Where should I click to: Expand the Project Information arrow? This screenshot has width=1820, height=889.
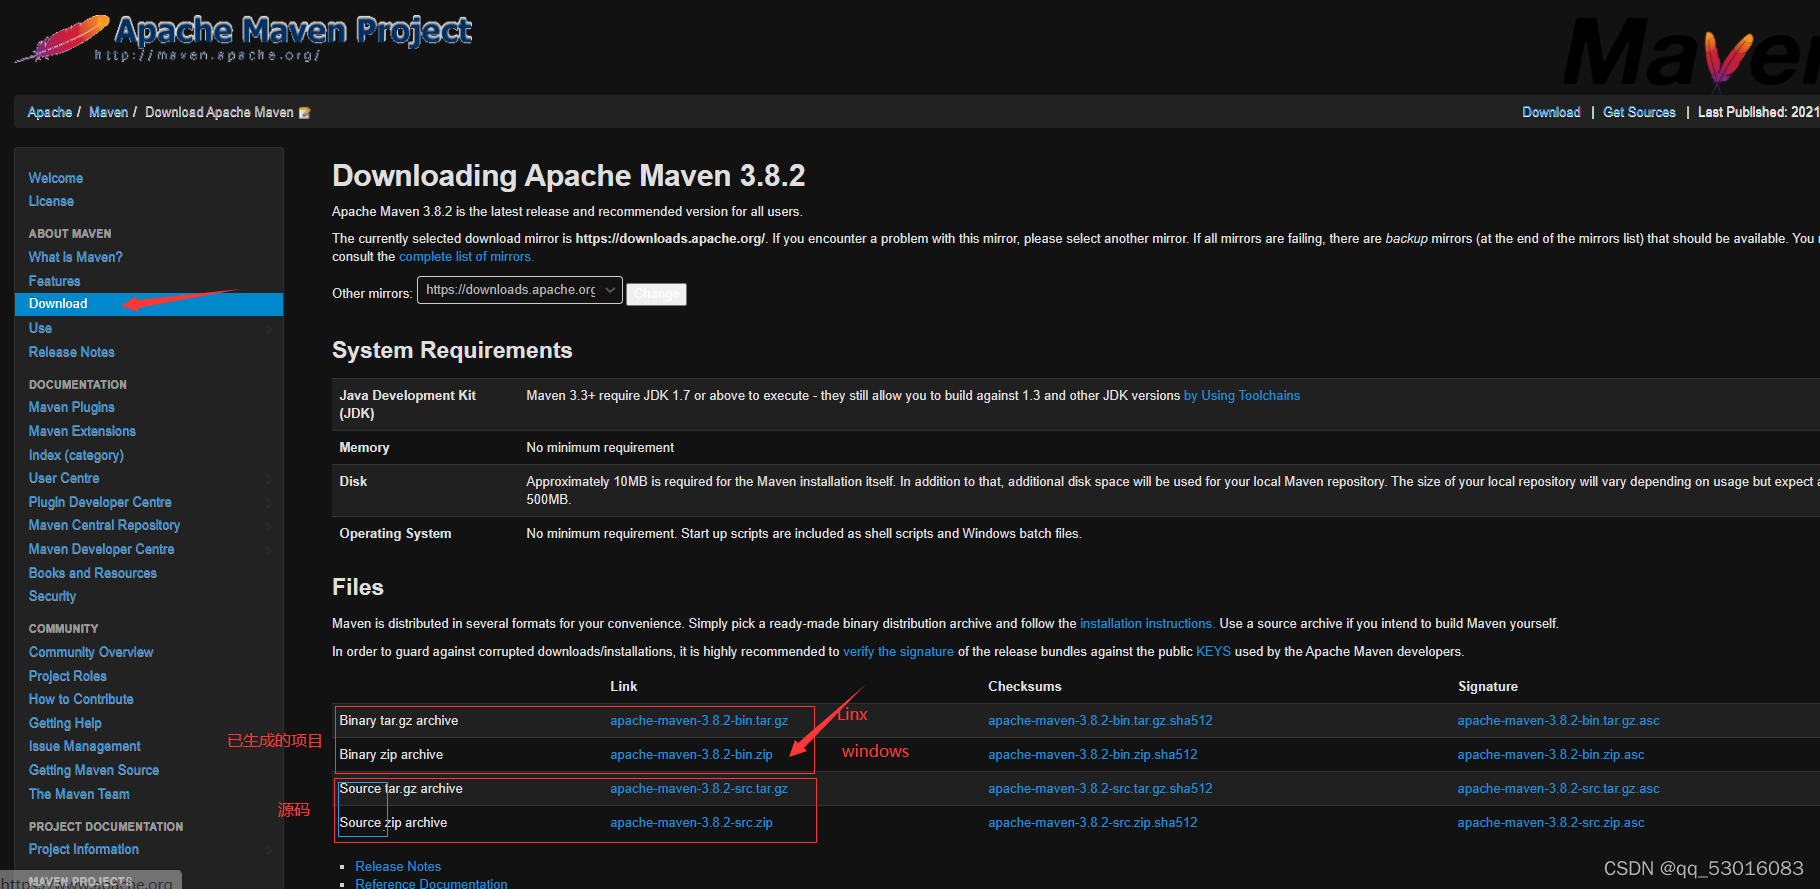(x=268, y=850)
